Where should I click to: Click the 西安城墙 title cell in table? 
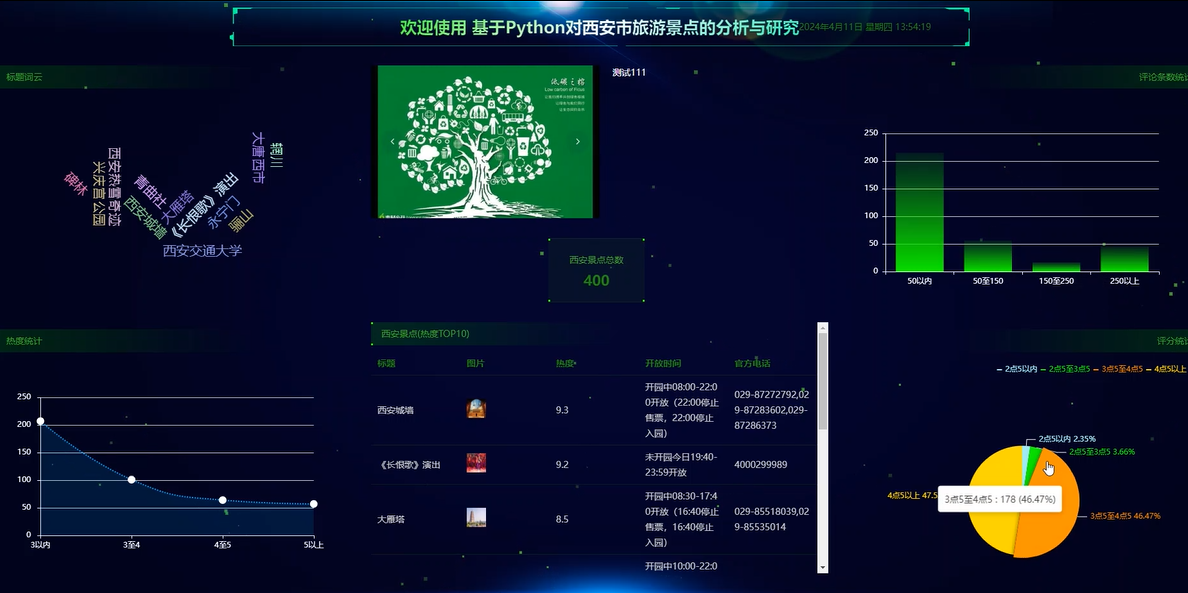[x=395, y=410]
